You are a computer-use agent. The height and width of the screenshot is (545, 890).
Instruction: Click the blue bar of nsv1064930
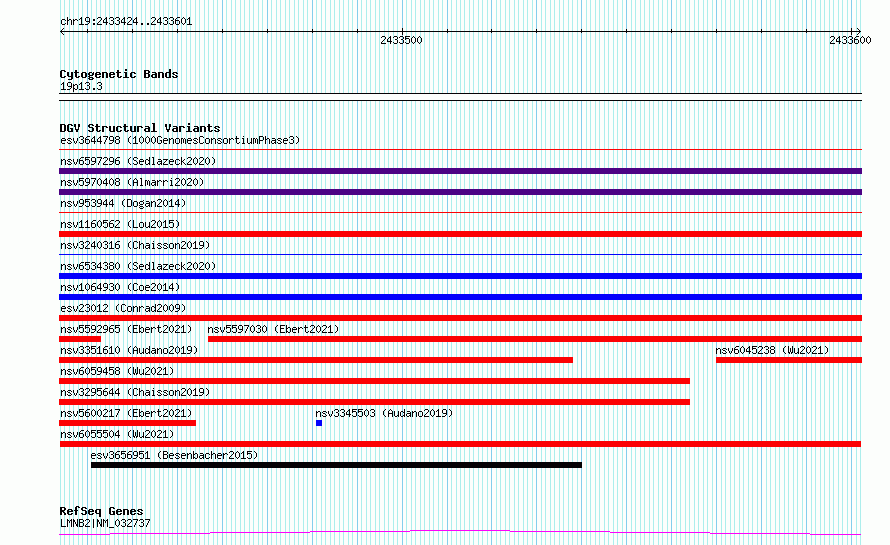[460, 297]
